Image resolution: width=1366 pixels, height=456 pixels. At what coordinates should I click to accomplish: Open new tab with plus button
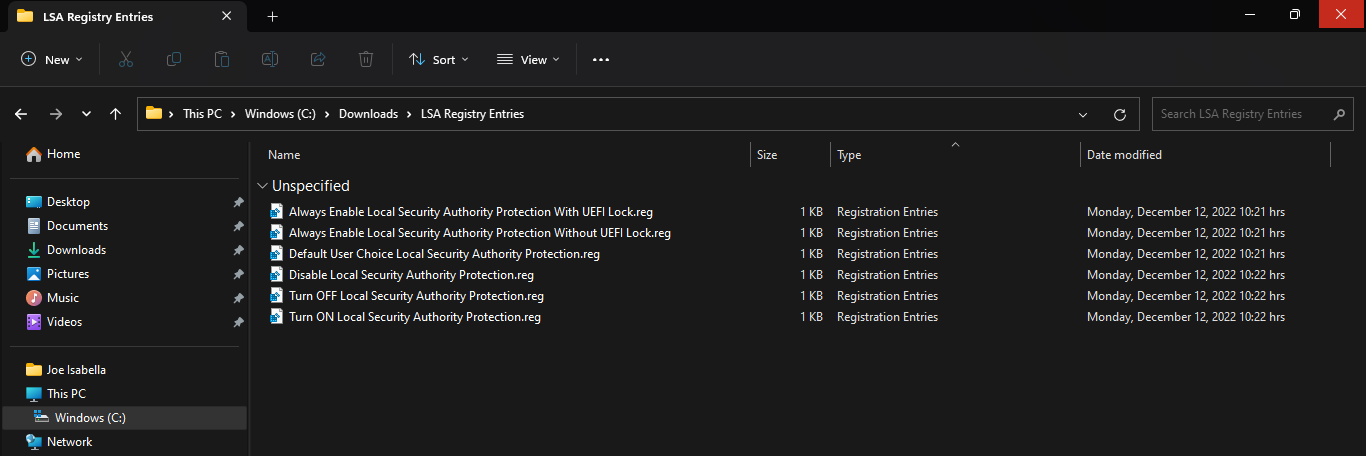(x=272, y=16)
